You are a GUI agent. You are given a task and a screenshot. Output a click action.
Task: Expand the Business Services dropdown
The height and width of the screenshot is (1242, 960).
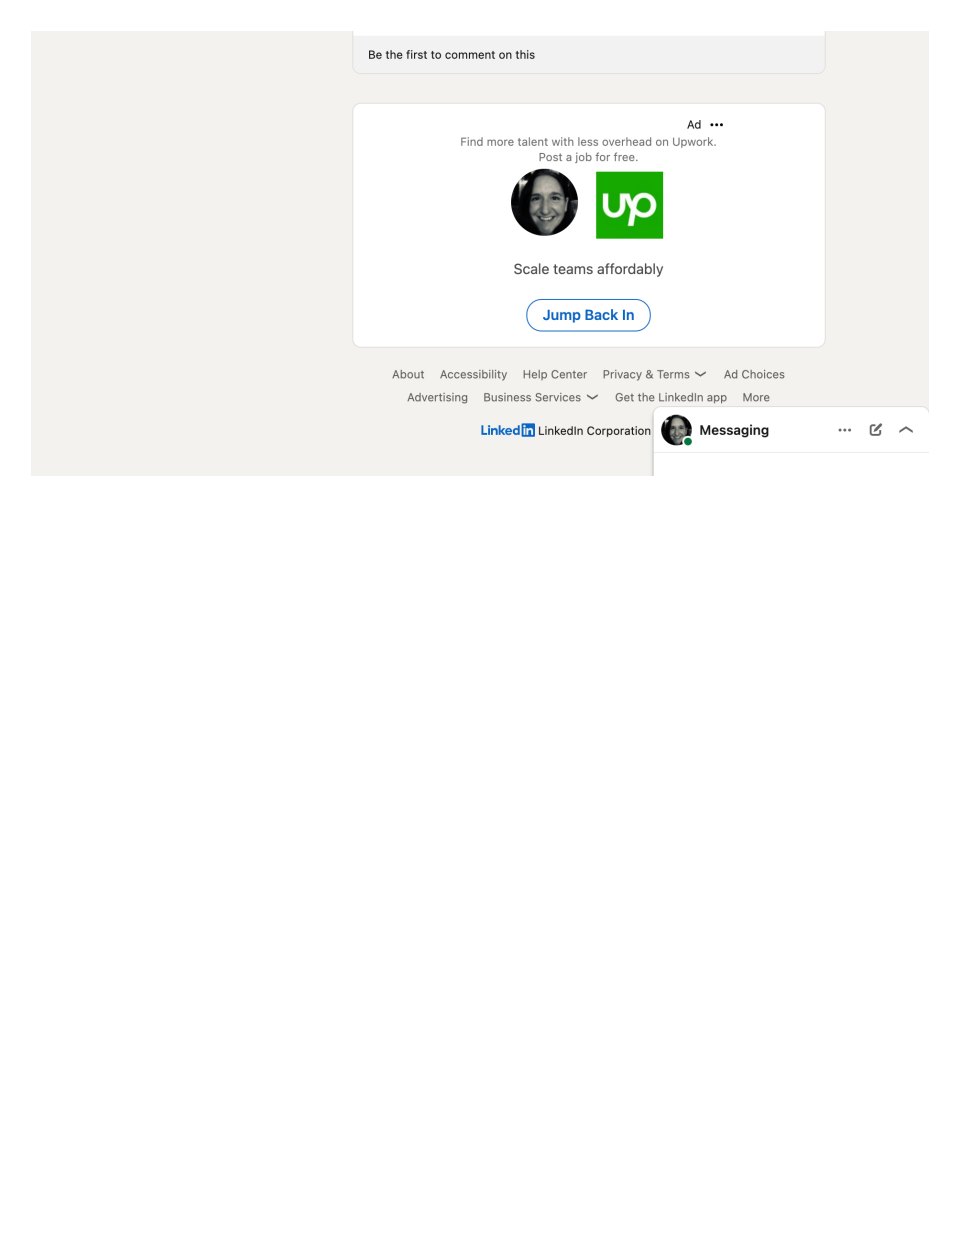click(x=540, y=397)
